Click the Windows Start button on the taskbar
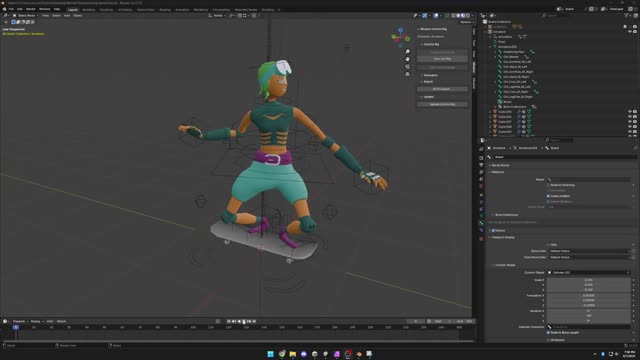 pos(271,354)
